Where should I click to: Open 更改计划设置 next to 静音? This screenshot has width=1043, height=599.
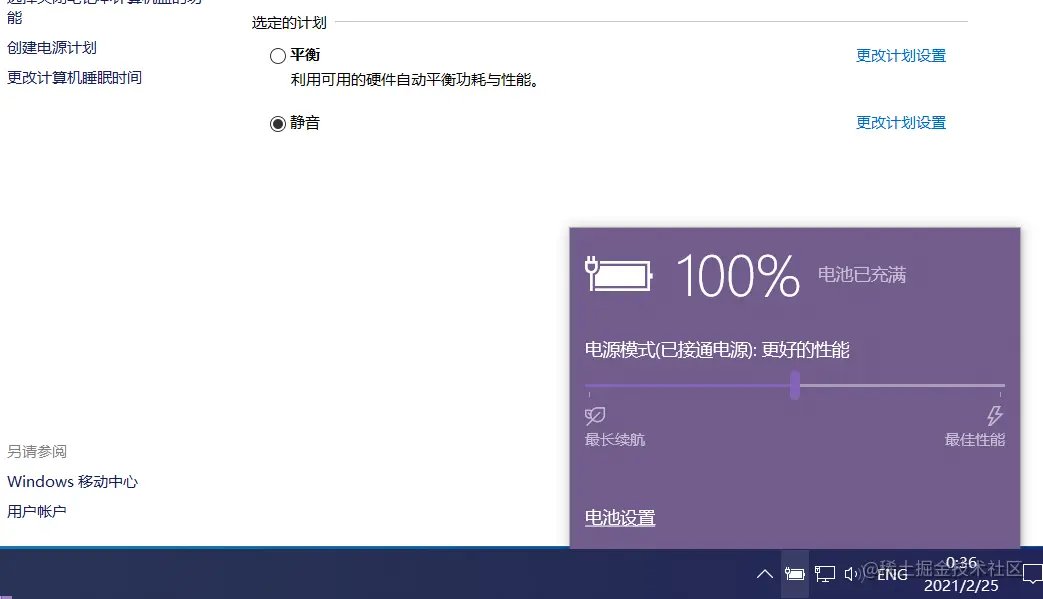[x=900, y=122]
